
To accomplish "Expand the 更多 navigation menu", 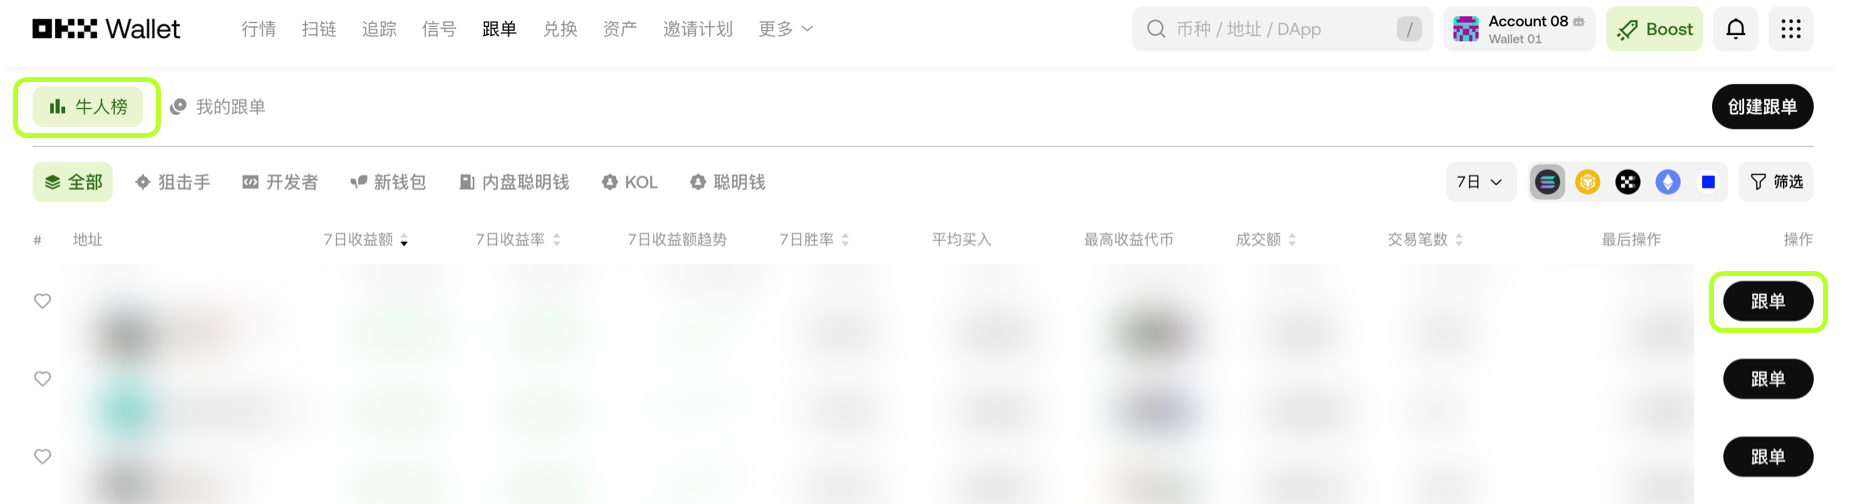I will tap(786, 29).
